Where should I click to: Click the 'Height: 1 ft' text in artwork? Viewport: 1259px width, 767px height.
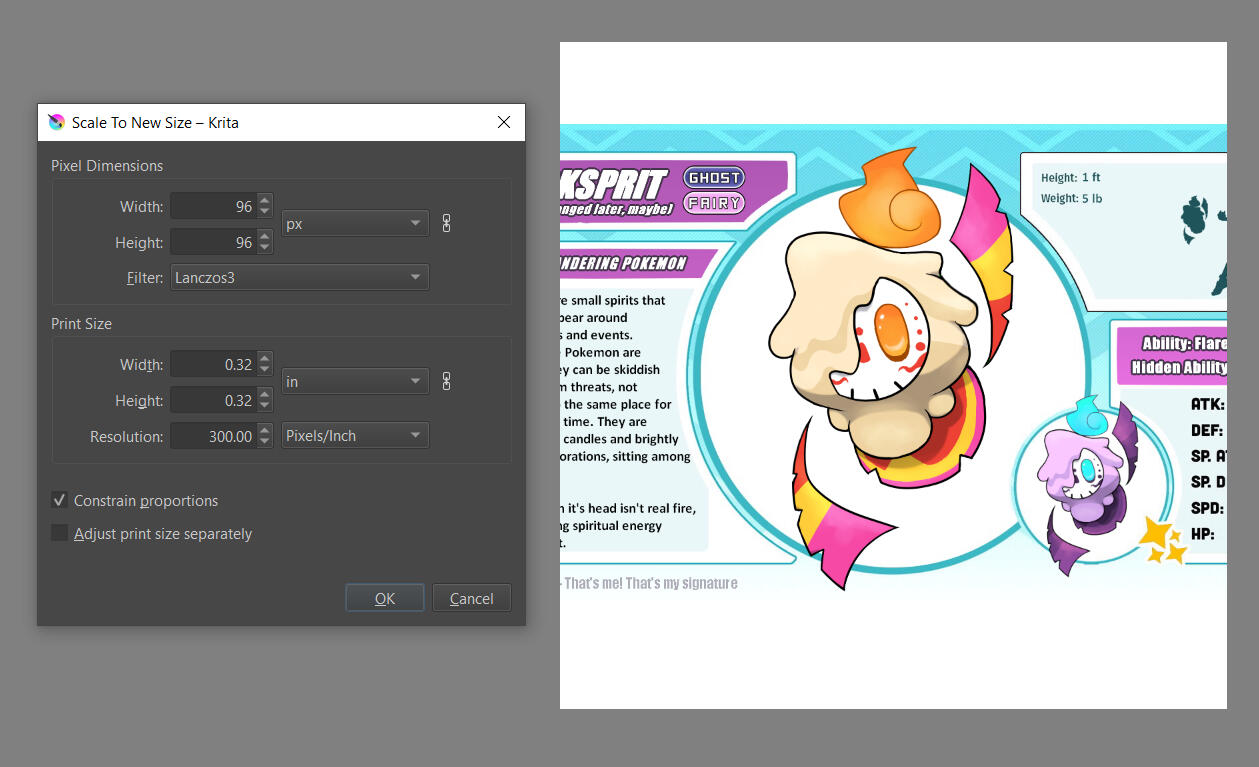1070,178
